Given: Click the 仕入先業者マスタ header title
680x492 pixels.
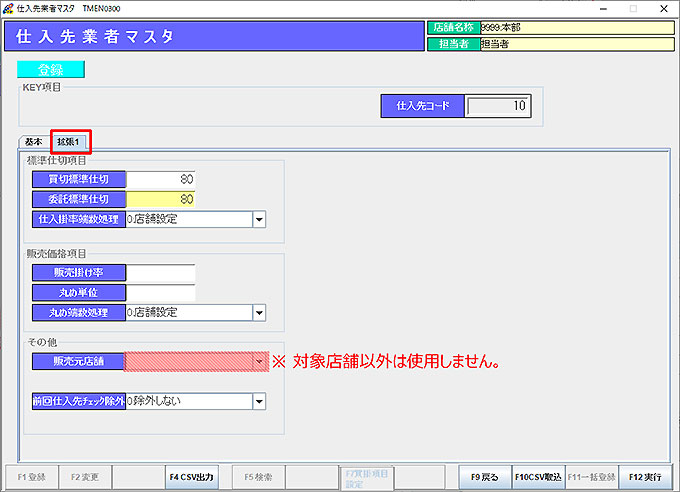Looking at the screenshot, I should click(95, 36).
